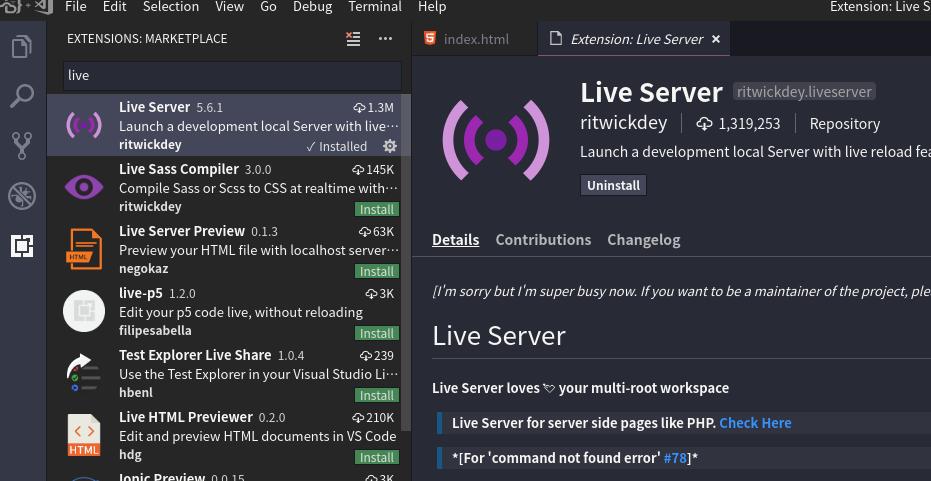931x481 pixels.
Task: Select the Live HTML Previewer icon
Action: pyautogui.click(x=84, y=435)
